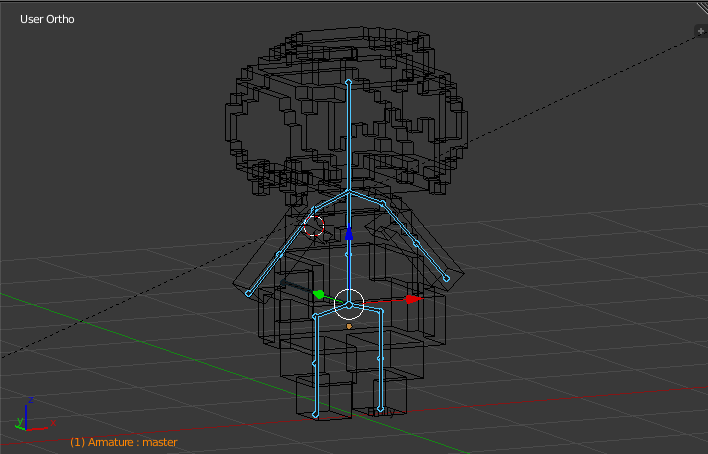Click the XYZ axis orientation indicator
This screenshot has height=454, width=708.
(34, 415)
